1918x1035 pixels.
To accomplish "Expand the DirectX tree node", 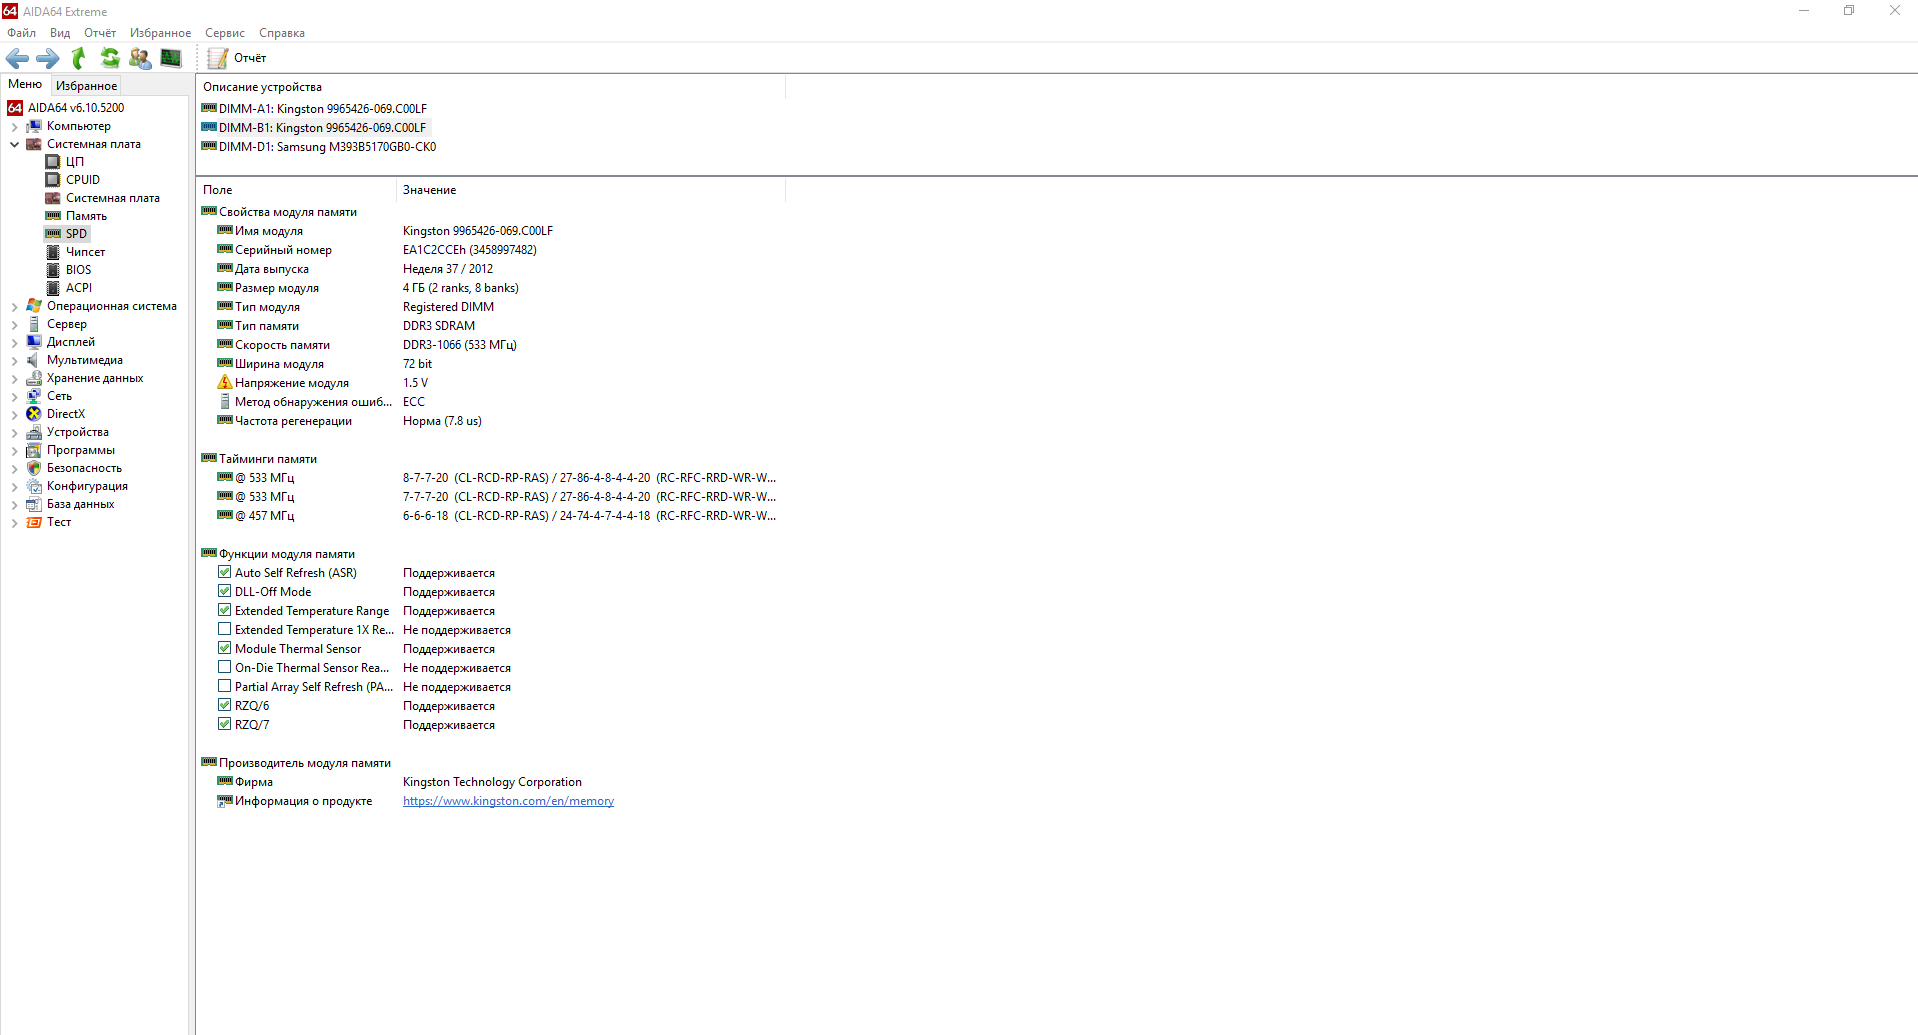I will [x=14, y=415].
